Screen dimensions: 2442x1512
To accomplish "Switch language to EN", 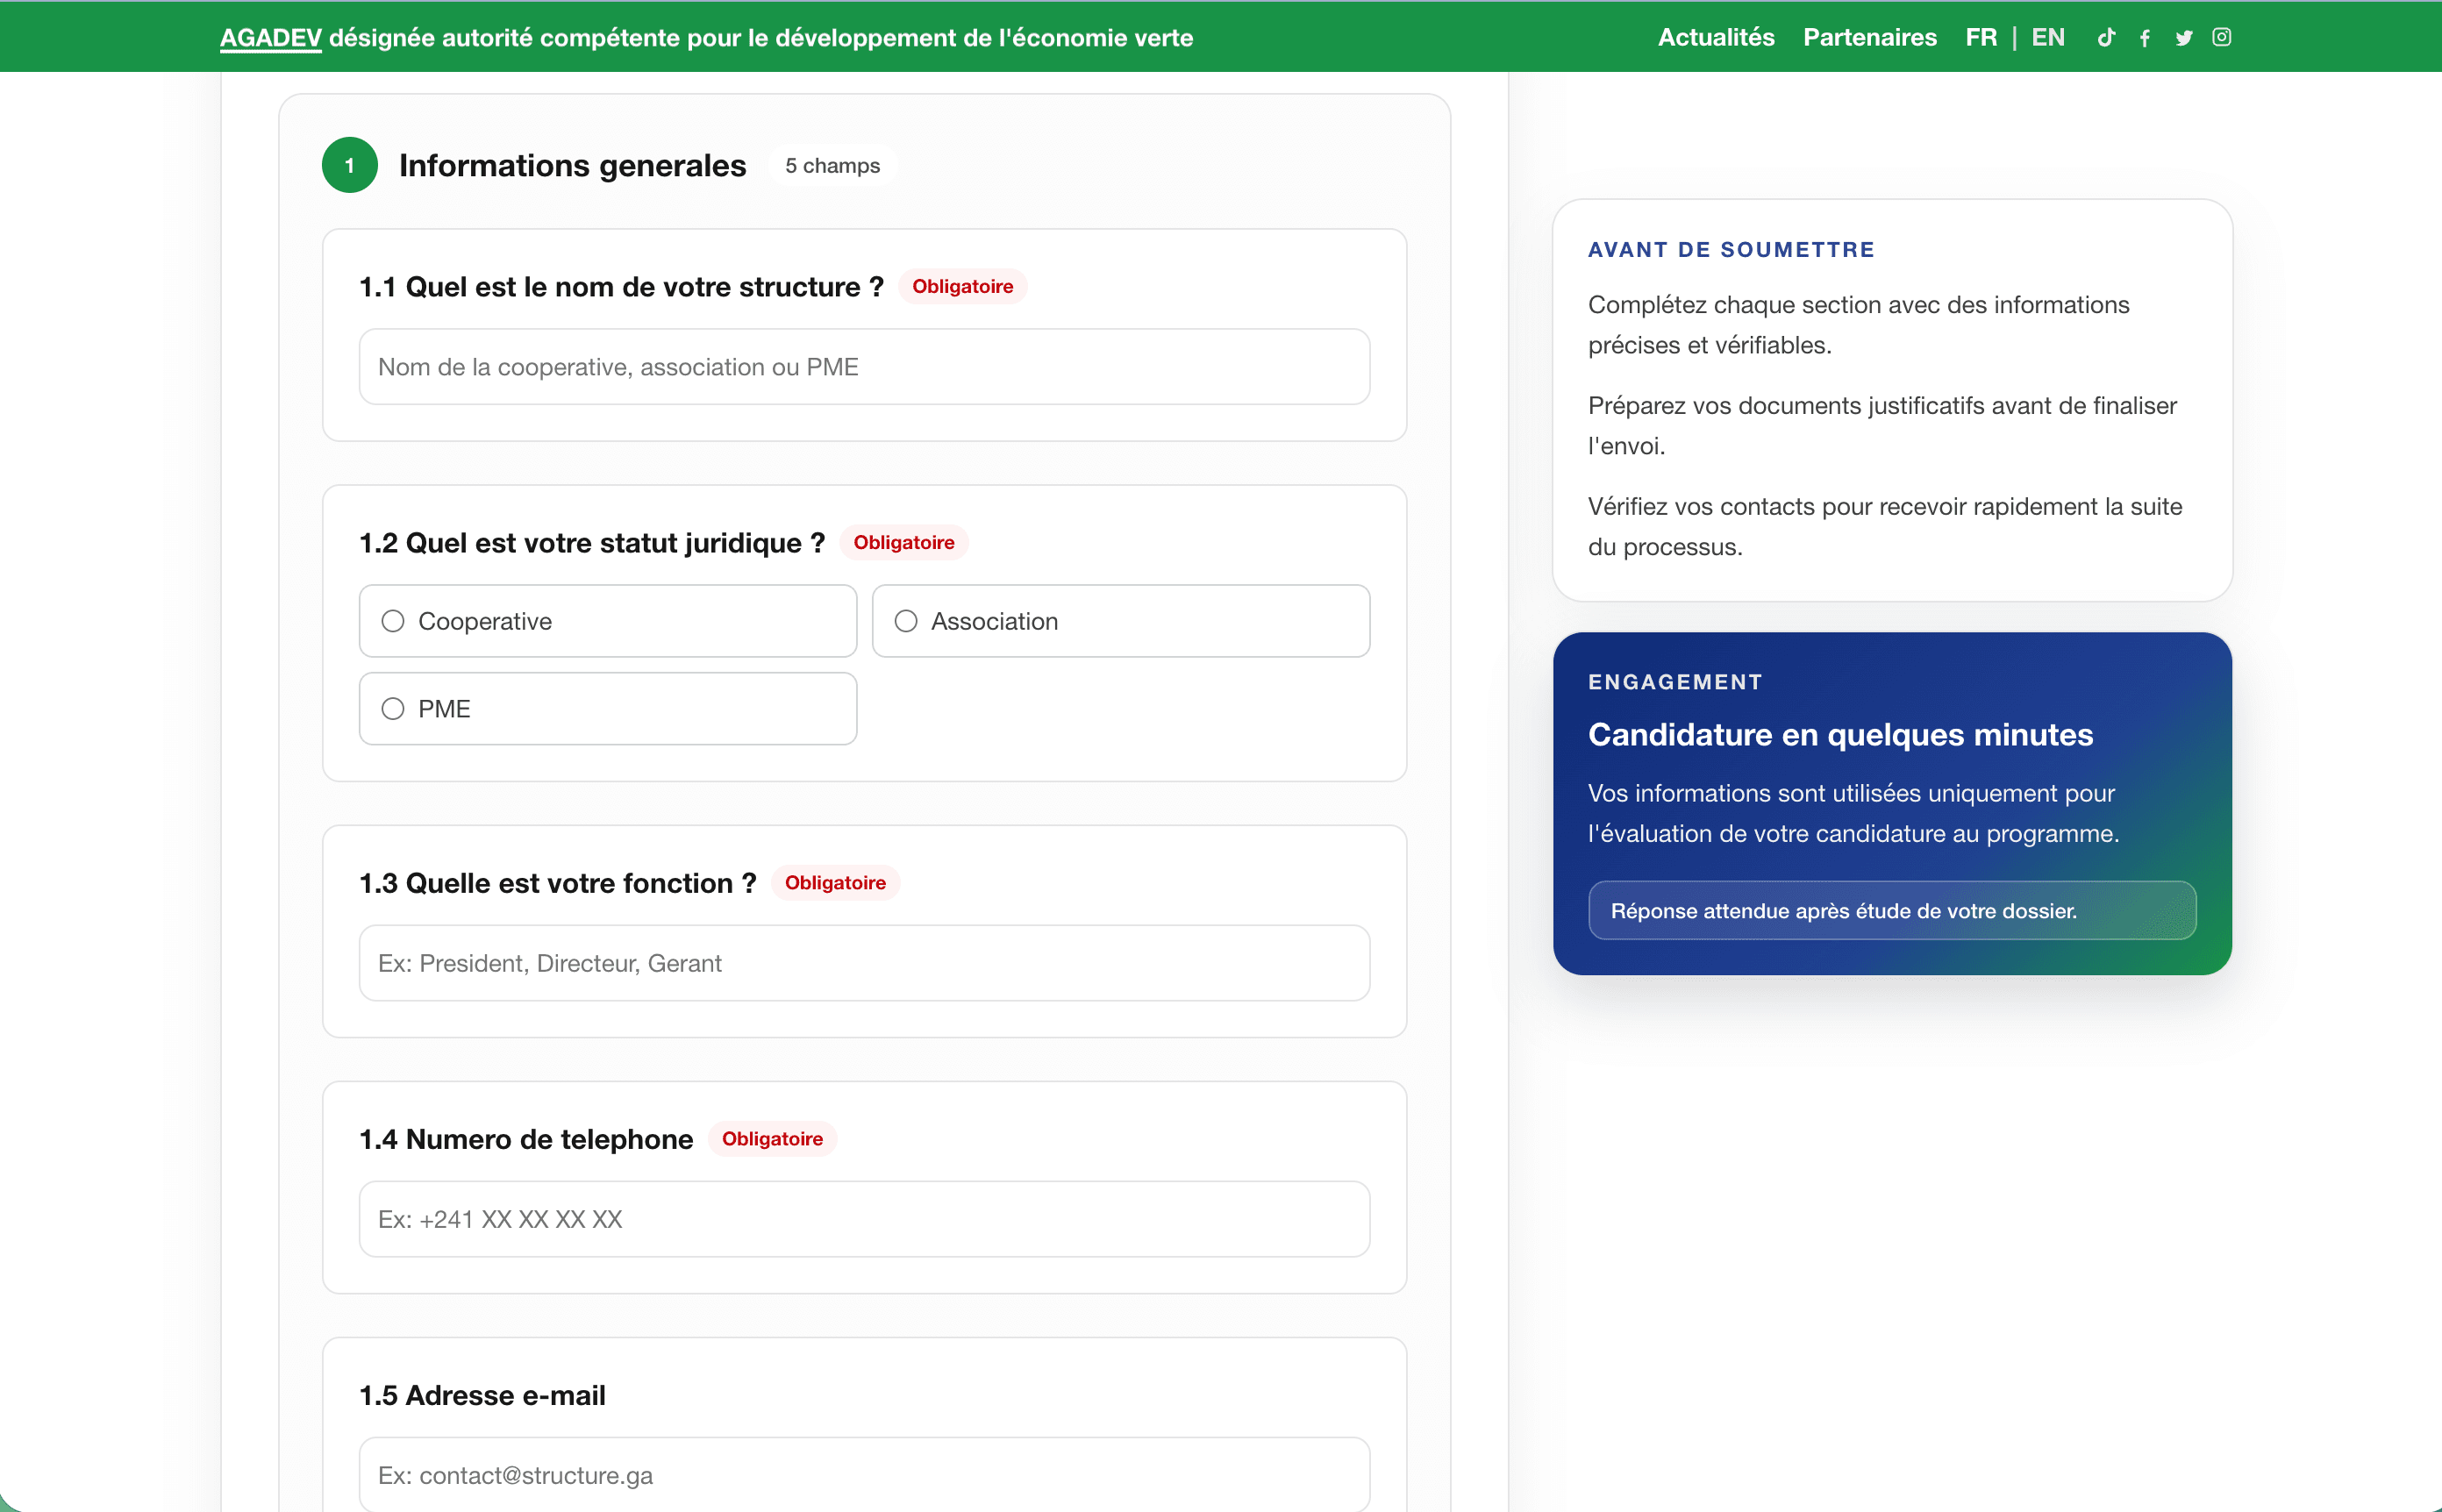I will point(2048,37).
